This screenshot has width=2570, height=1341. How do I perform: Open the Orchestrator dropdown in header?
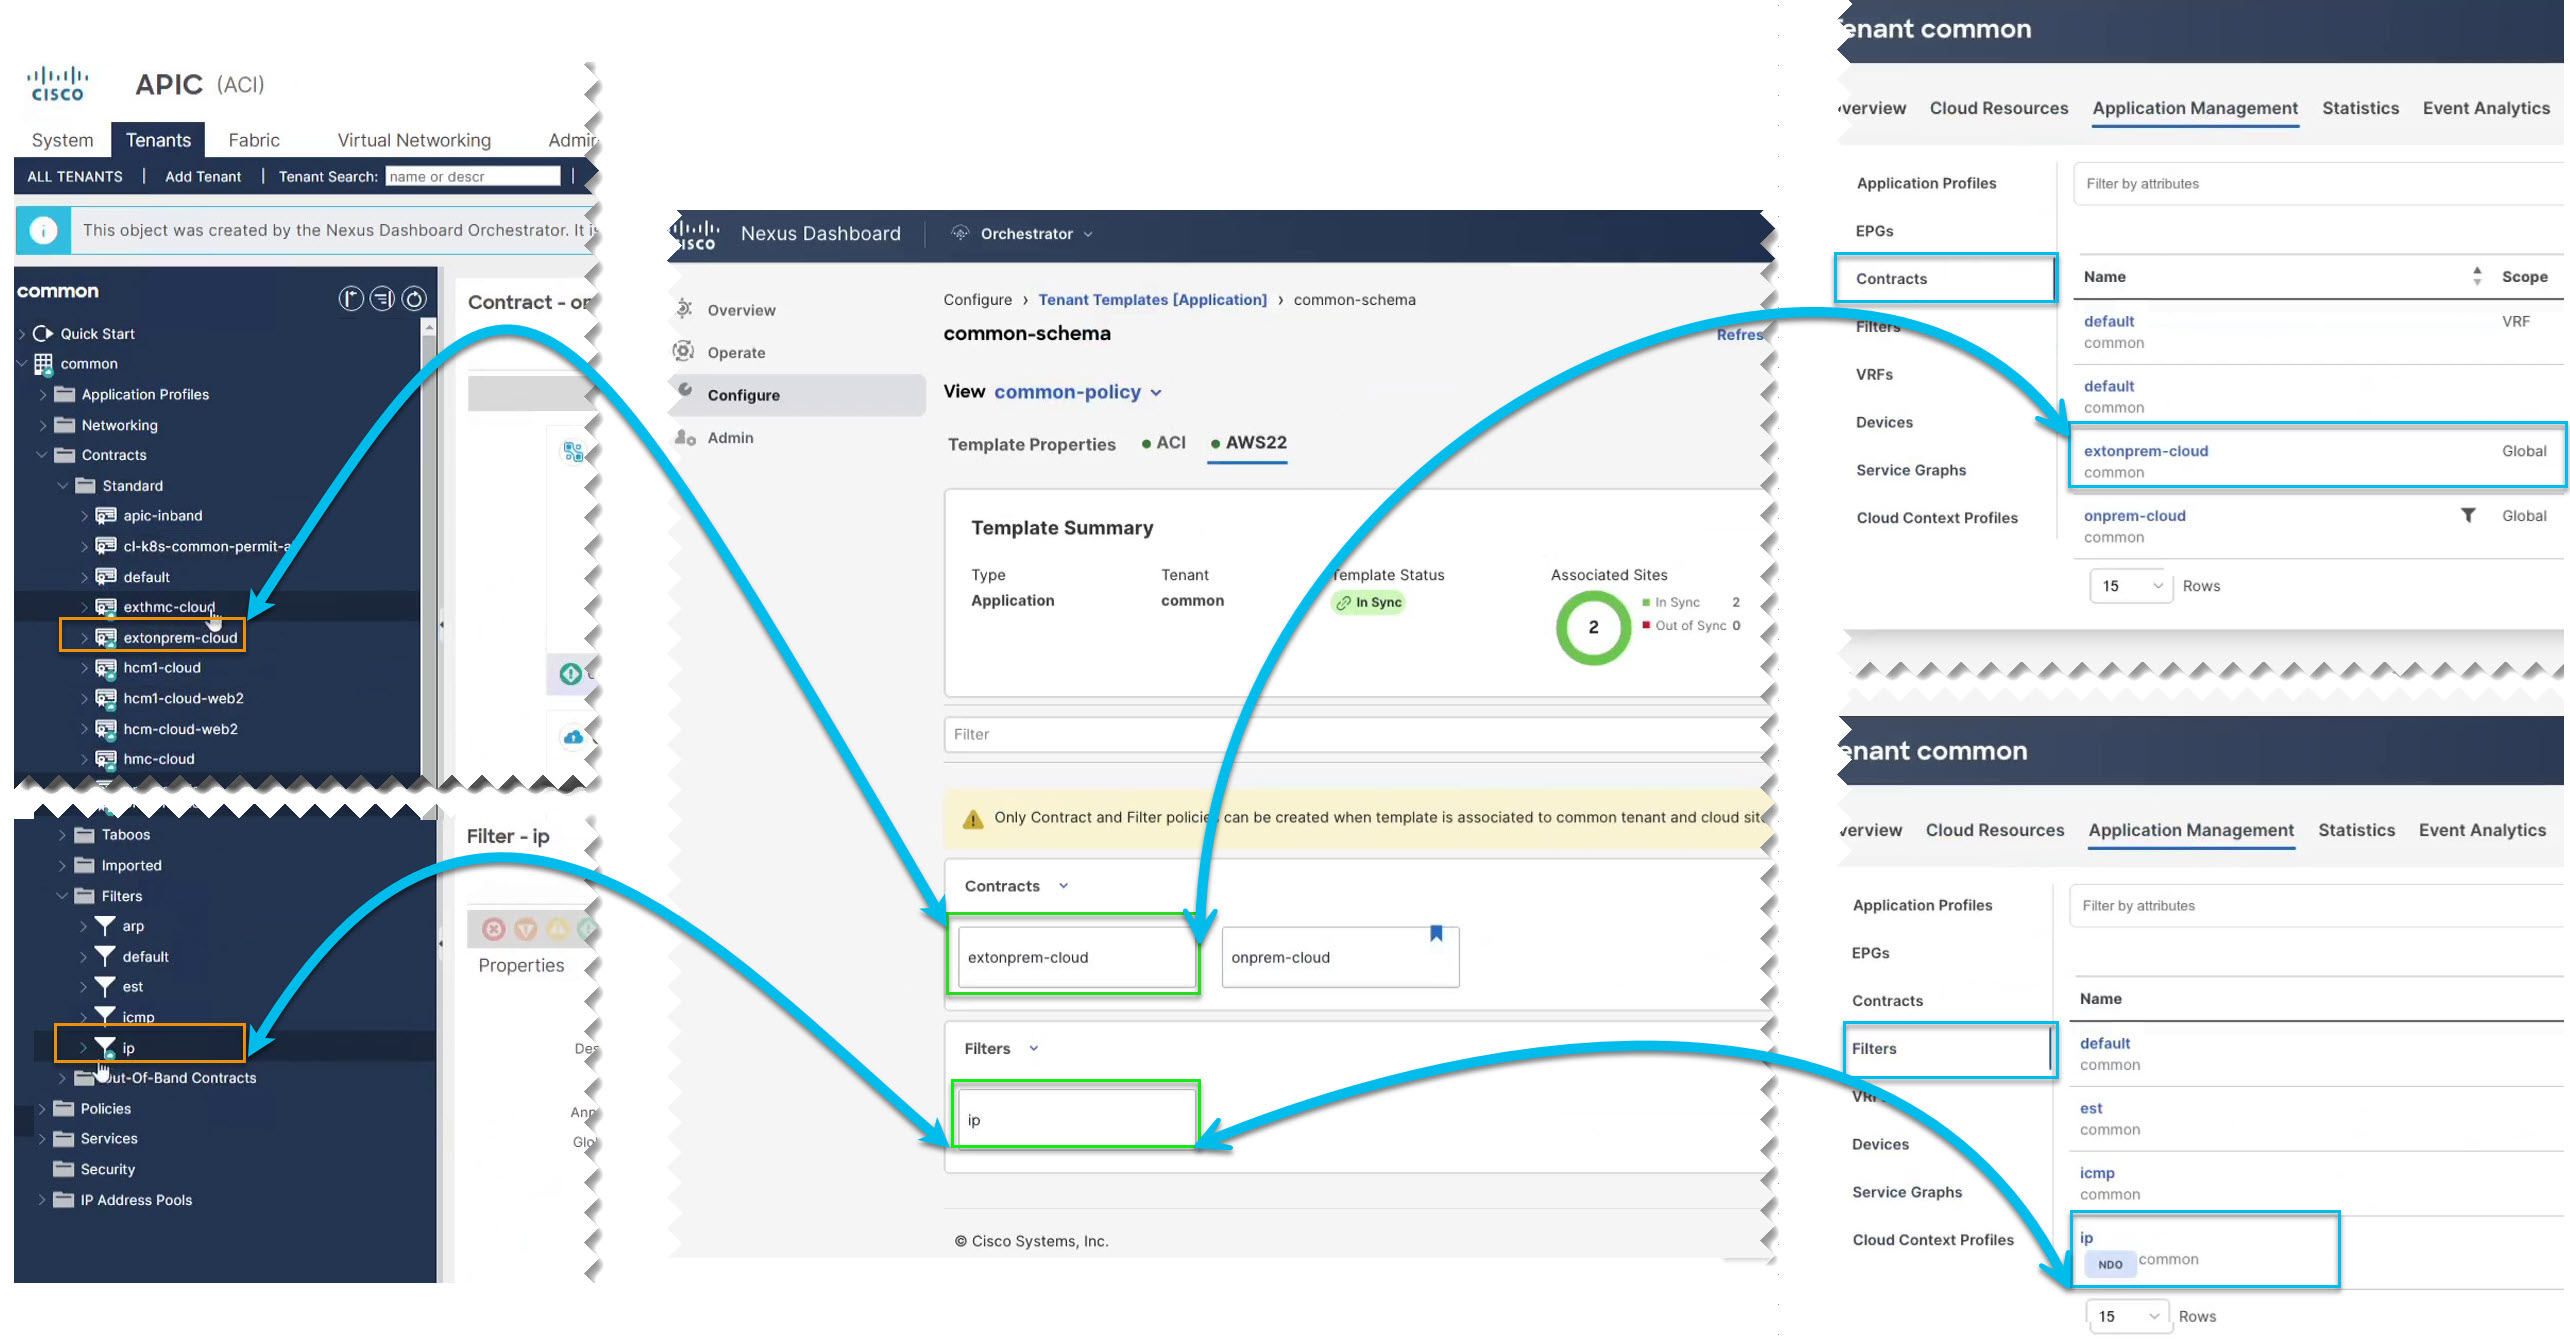pyautogui.click(x=1037, y=233)
